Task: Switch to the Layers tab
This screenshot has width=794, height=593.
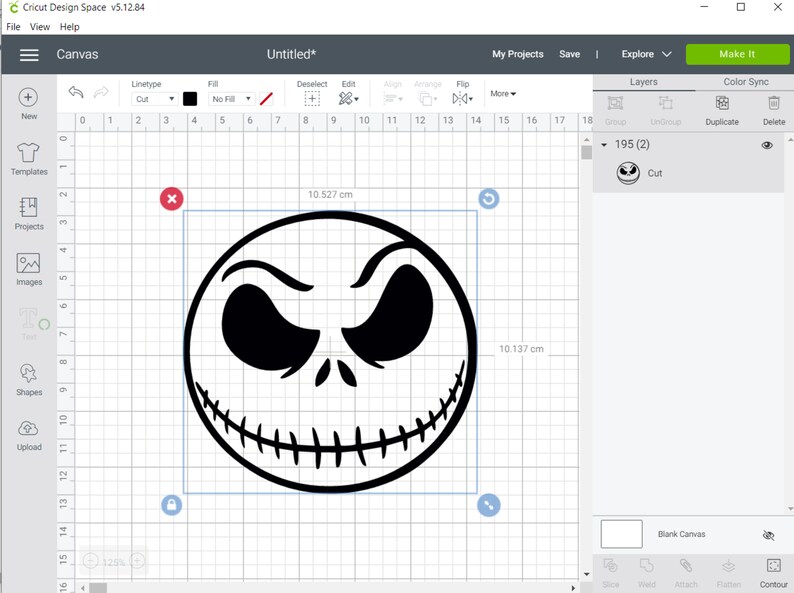Action: point(644,82)
